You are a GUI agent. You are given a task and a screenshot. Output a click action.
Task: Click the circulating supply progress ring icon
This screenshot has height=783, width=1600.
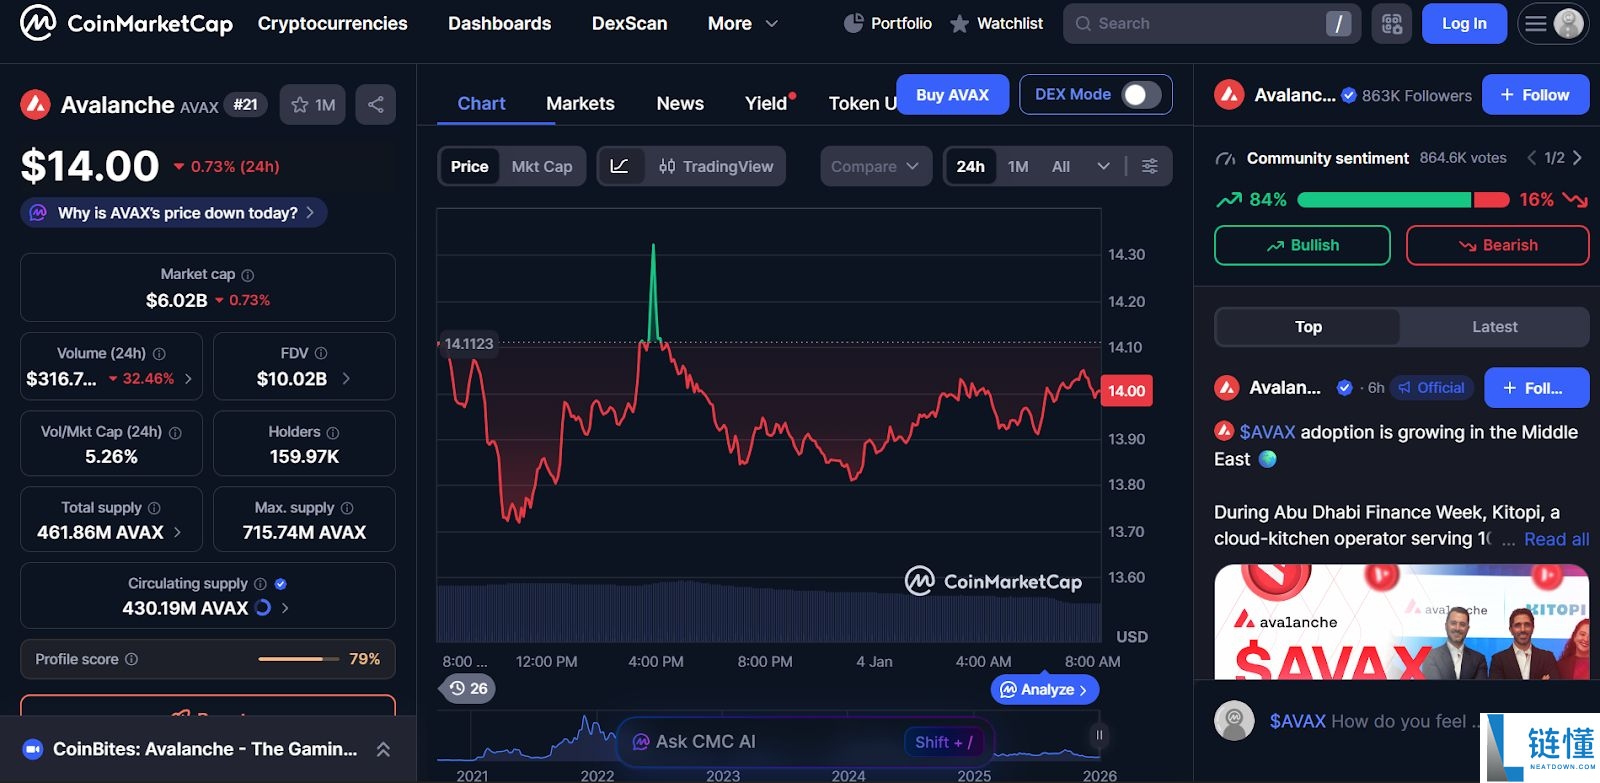point(263,608)
